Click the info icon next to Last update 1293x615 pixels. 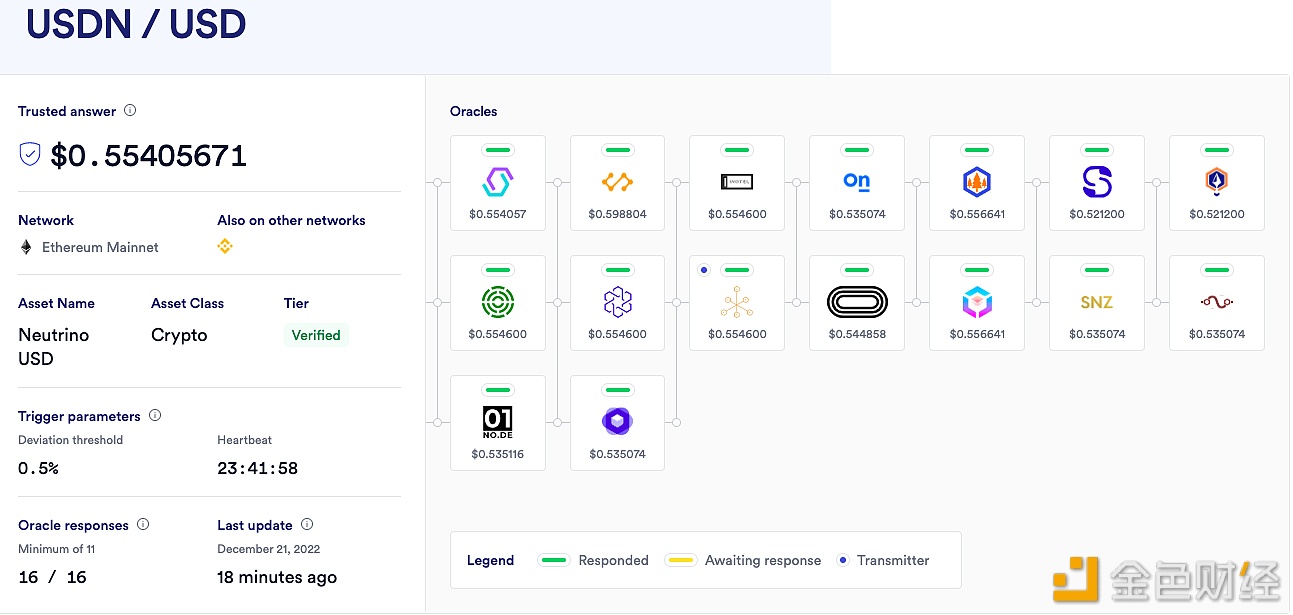pyautogui.click(x=307, y=524)
